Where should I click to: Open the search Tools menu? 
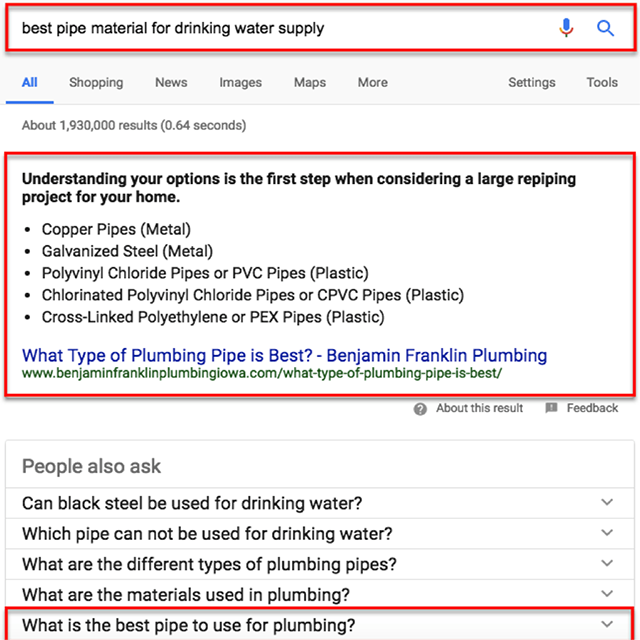pos(602,82)
